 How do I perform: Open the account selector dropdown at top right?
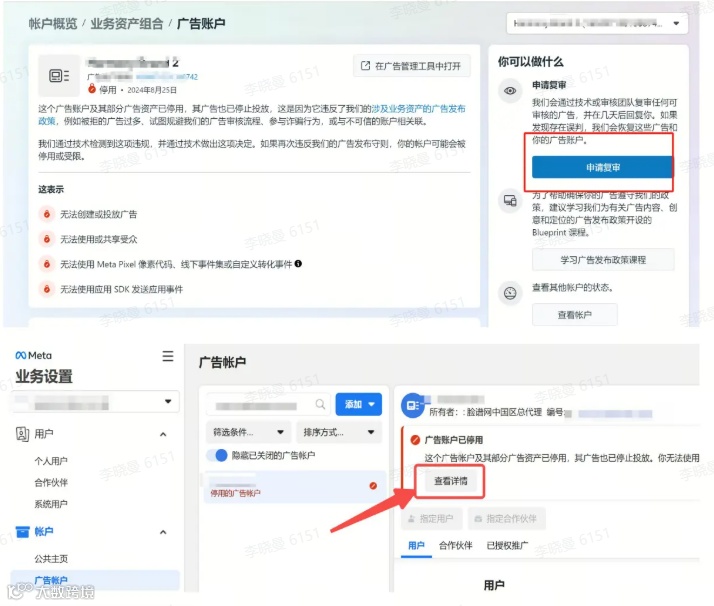point(597,23)
